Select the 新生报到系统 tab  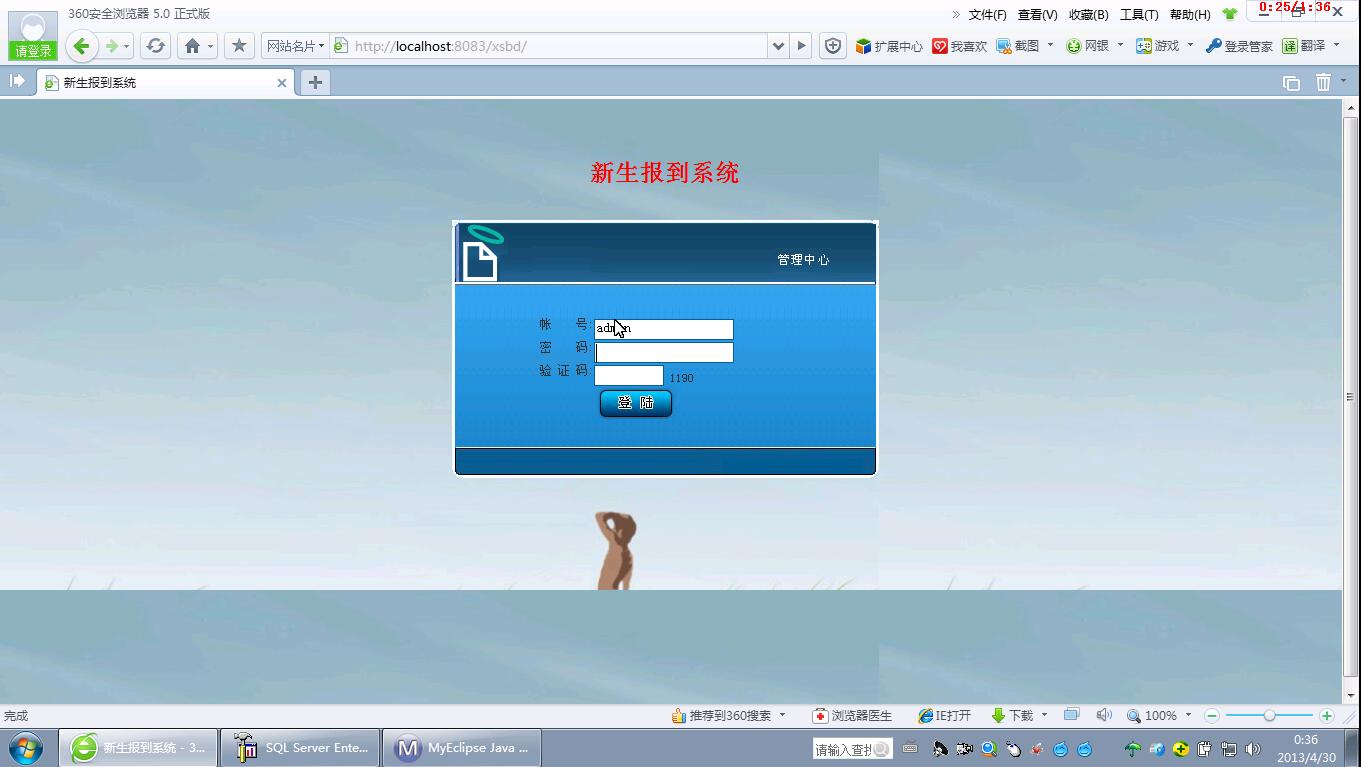[x=165, y=83]
